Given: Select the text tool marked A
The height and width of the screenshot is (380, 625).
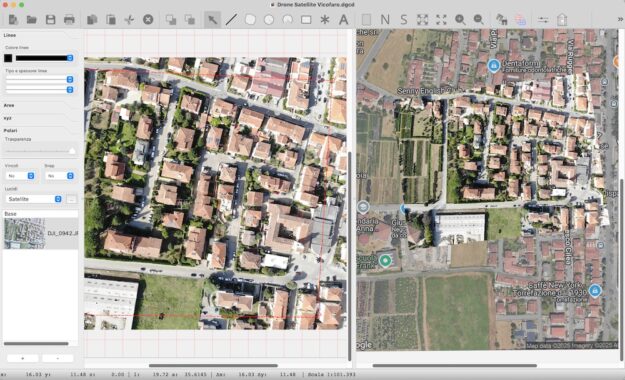Looking at the screenshot, I should [x=344, y=20].
